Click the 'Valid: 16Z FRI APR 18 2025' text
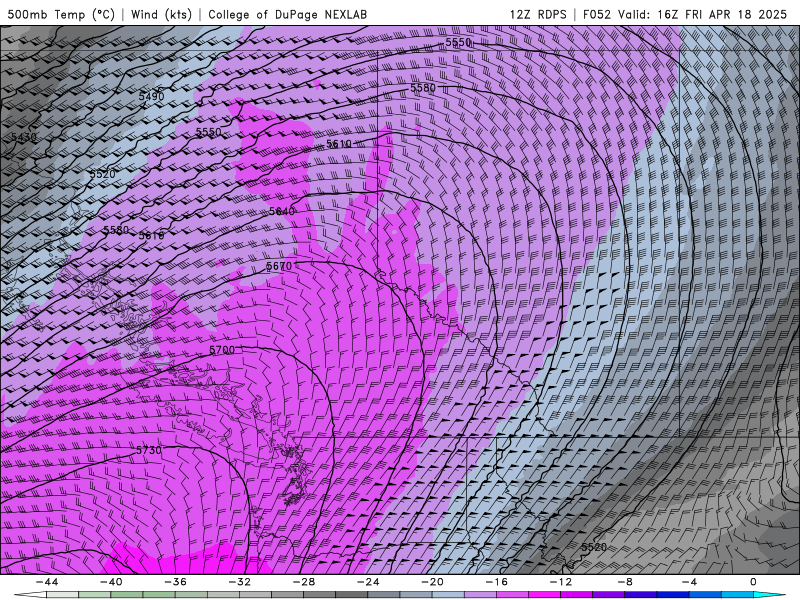 coord(703,14)
